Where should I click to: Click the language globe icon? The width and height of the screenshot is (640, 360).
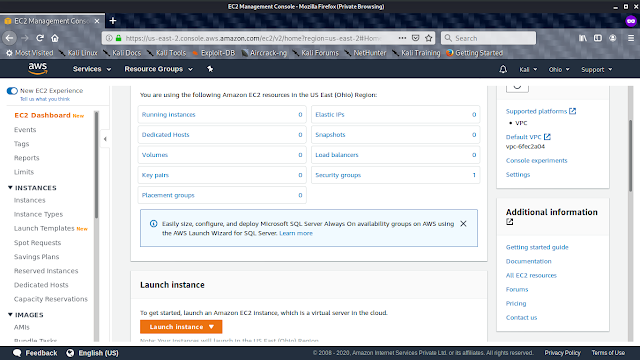[70, 353]
